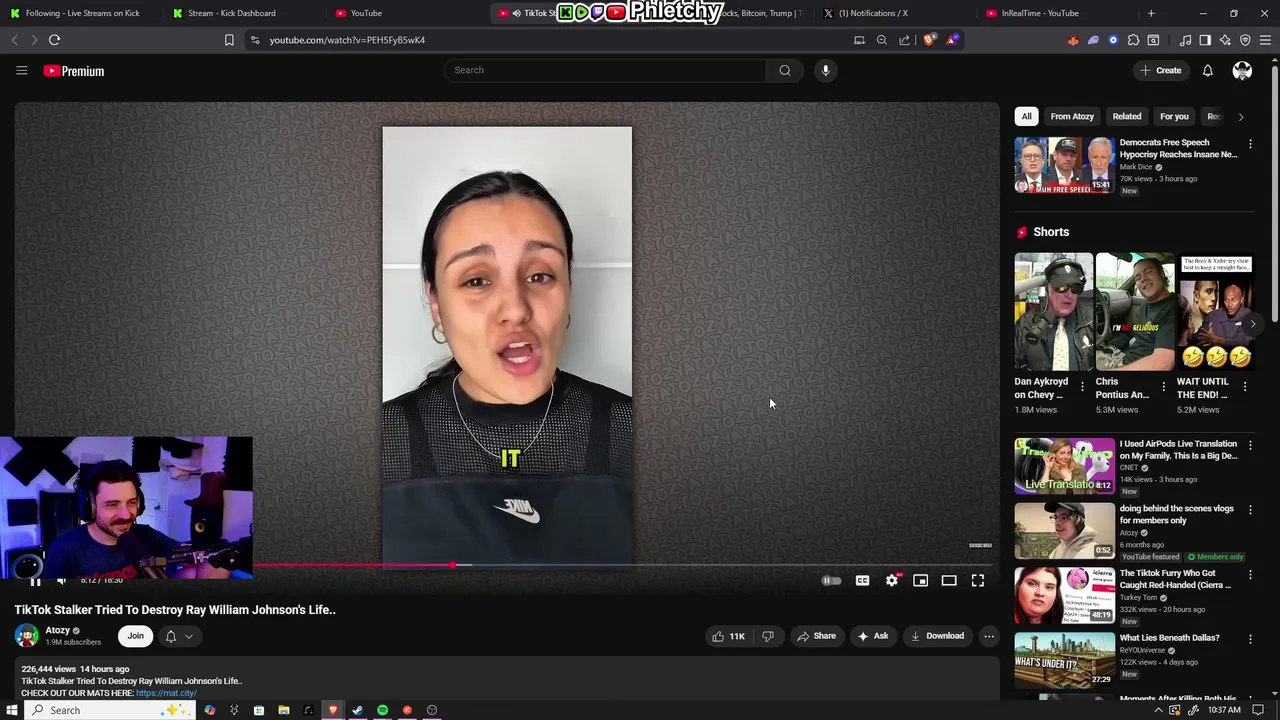Click the search magnifier button

(785, 70)
